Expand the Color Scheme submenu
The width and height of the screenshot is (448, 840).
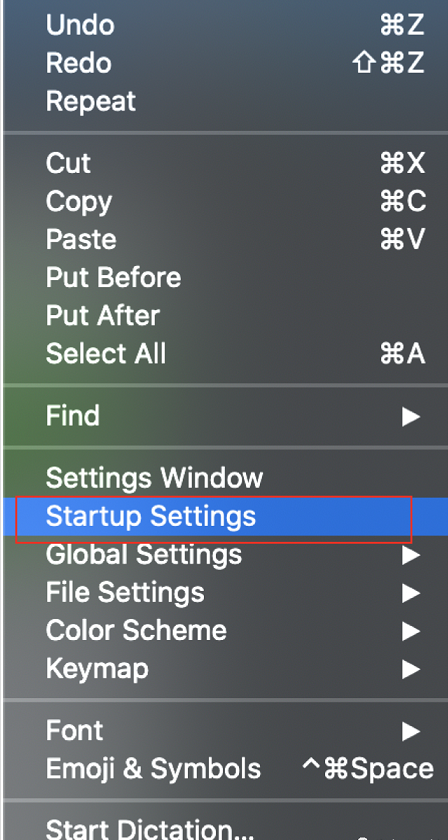(225, 631)
